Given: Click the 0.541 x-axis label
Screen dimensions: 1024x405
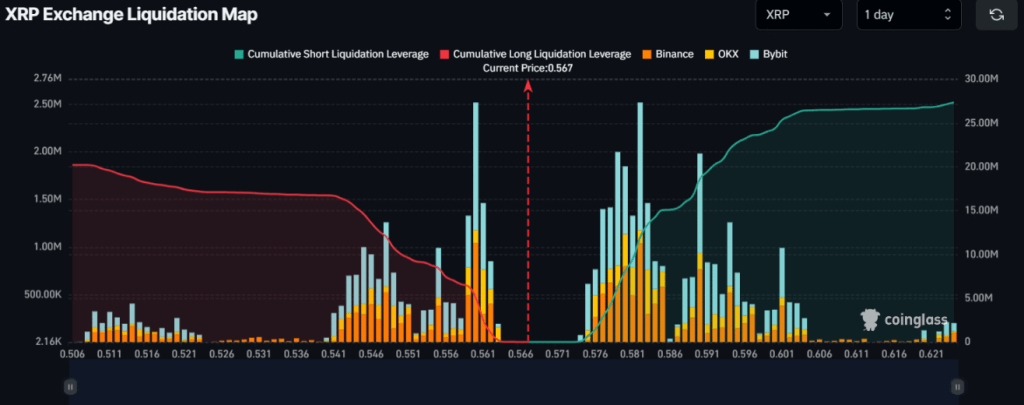Looking at the screenshot, I should point(333,354).
